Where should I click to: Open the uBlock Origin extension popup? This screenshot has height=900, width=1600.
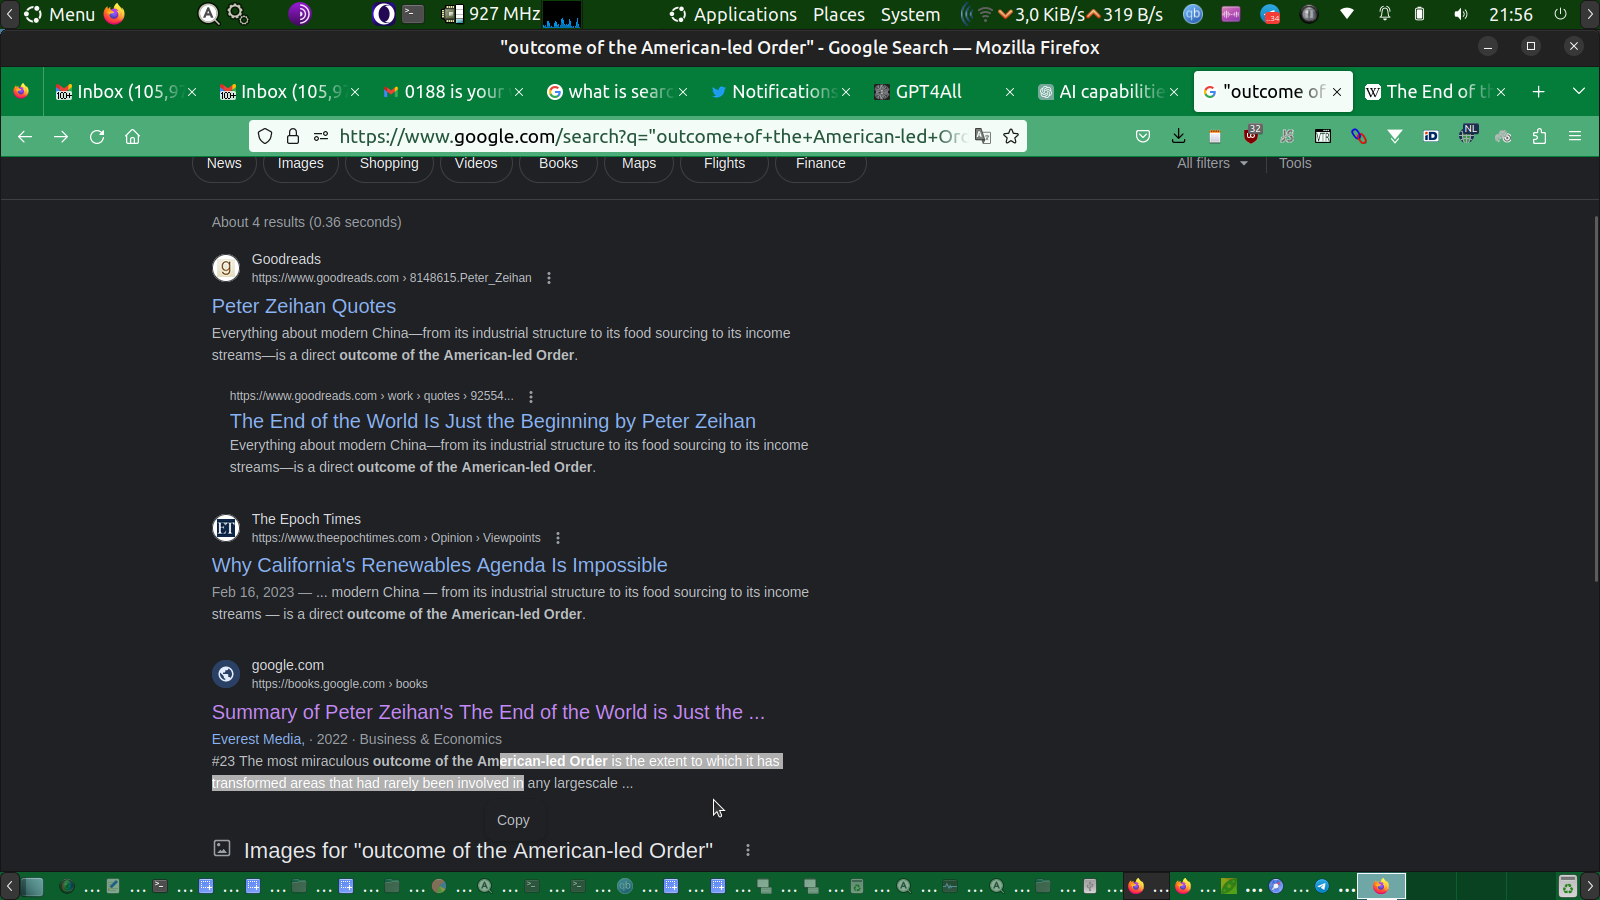click(x=1251, y=135)
